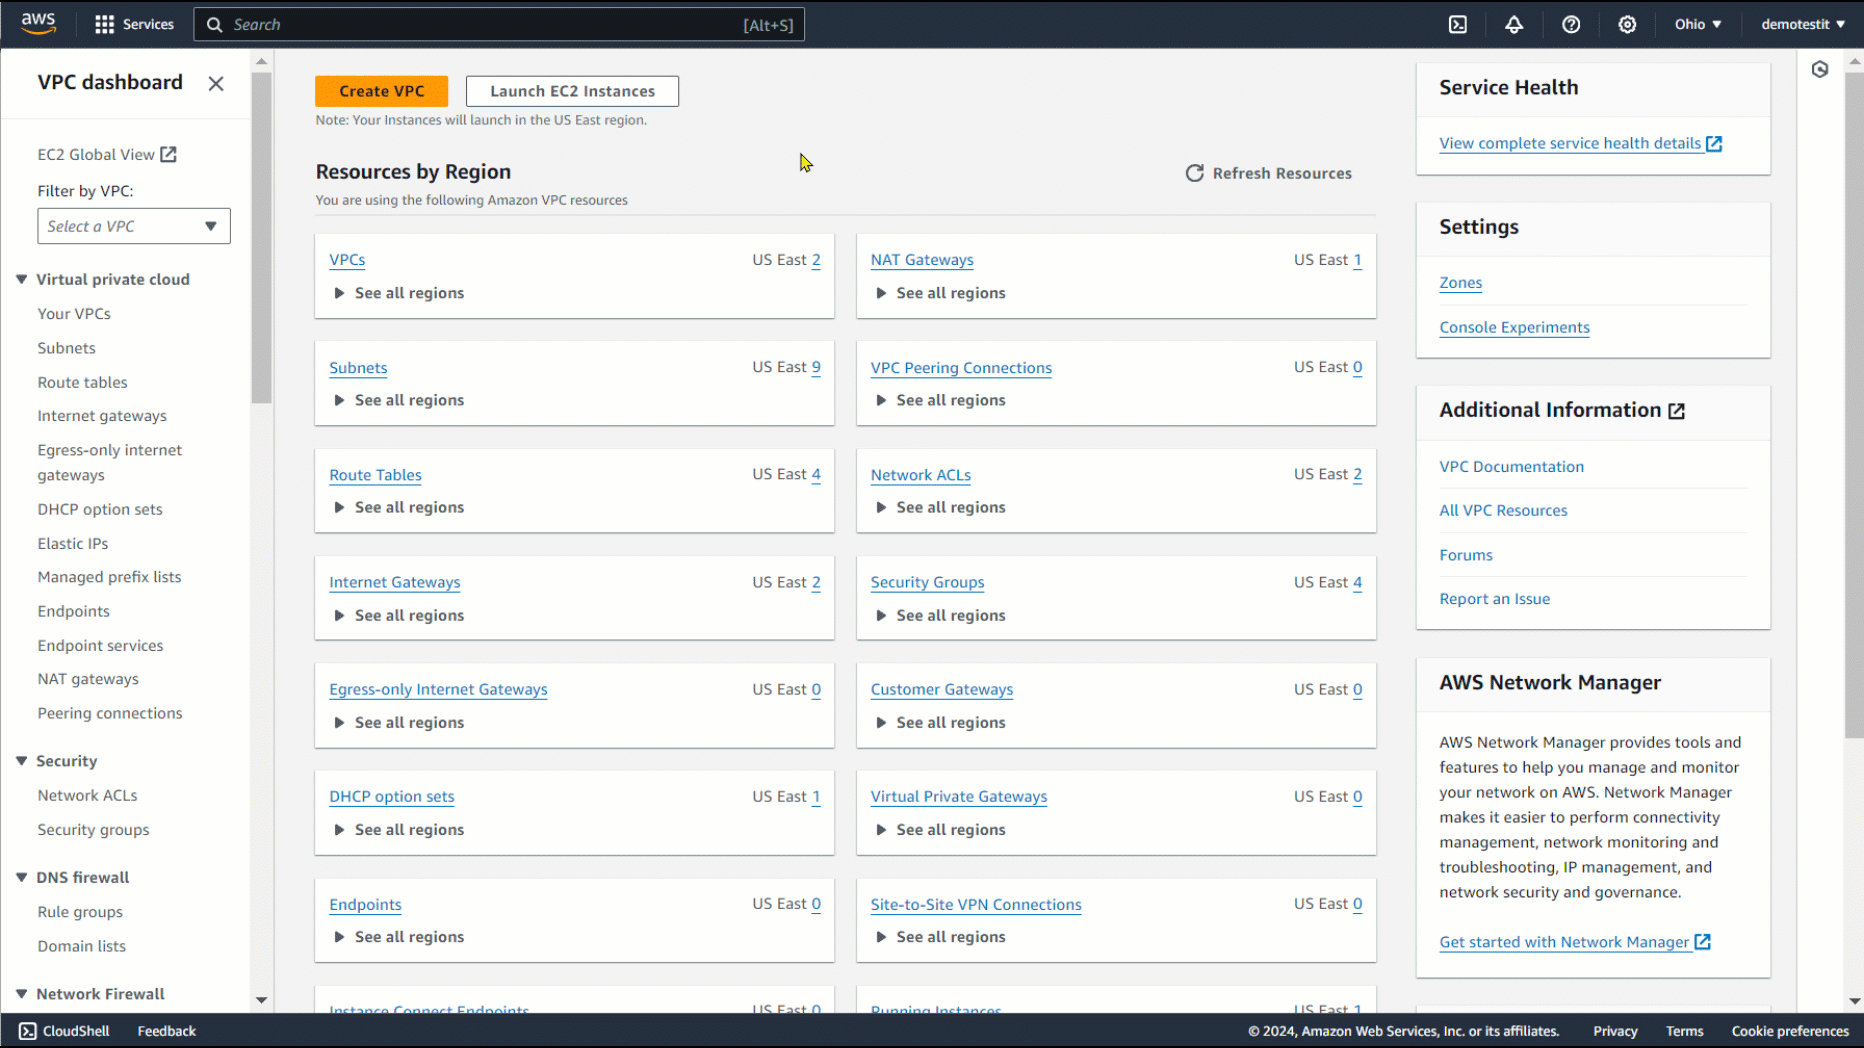Open Additional Information external link icon
Viewport: 1864px width, 1048px height.
1677,411
